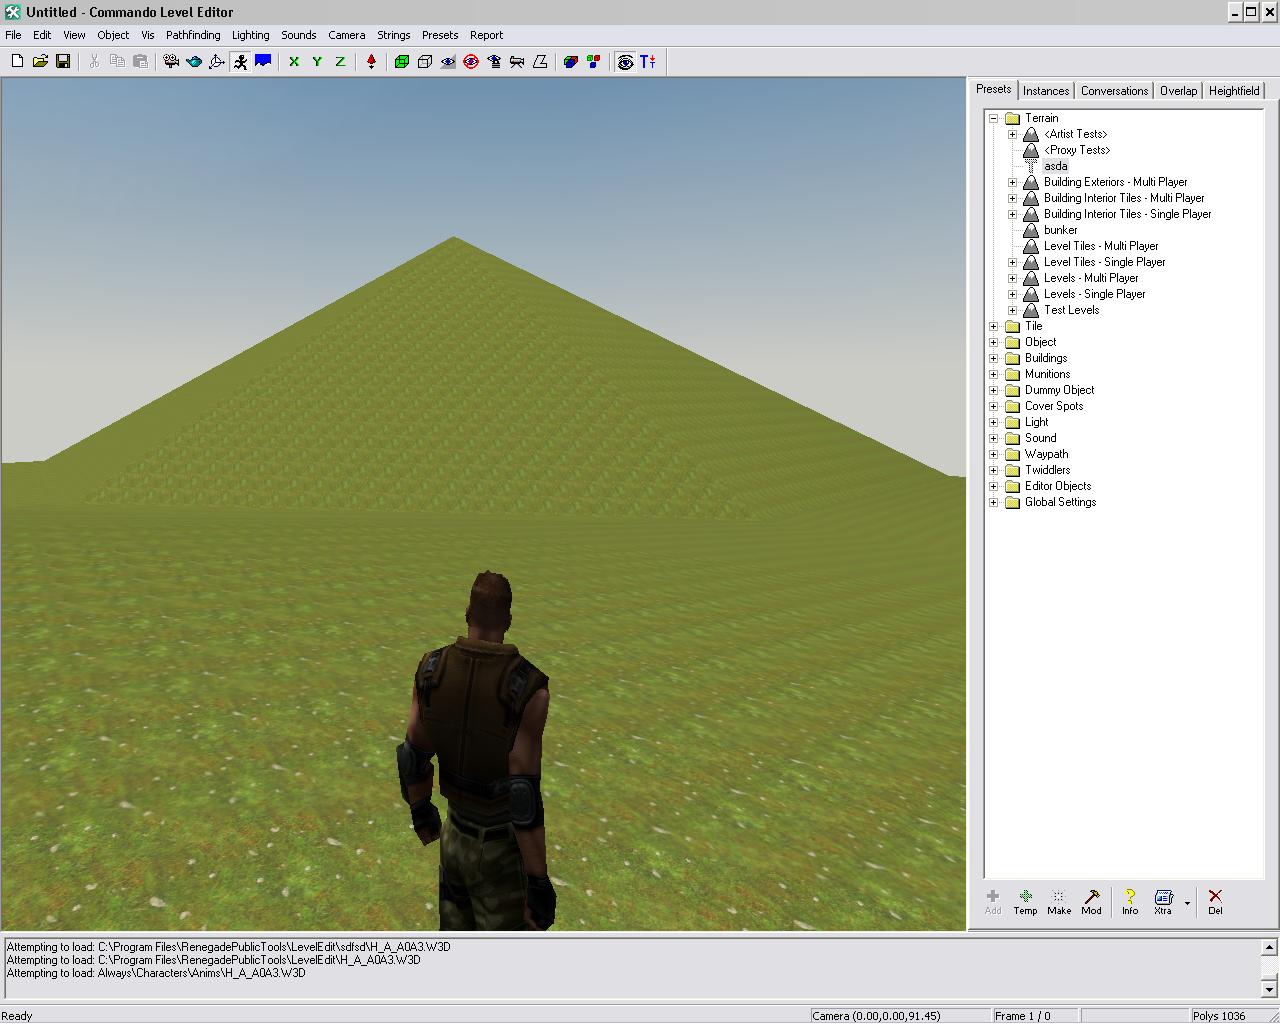Click the Save floppy disk icon
The height and width of the screenshot is (1024, 1280).
[x=63, y=62]
